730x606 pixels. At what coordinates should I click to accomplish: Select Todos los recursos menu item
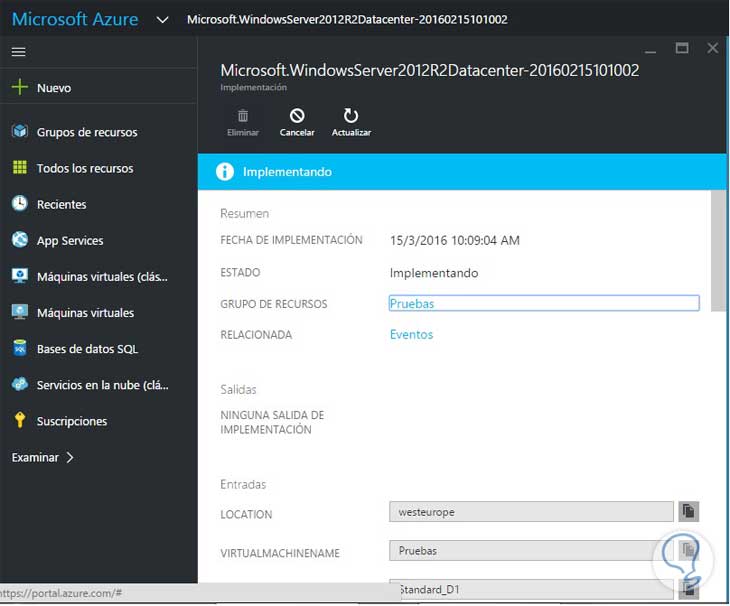point(85,168)
